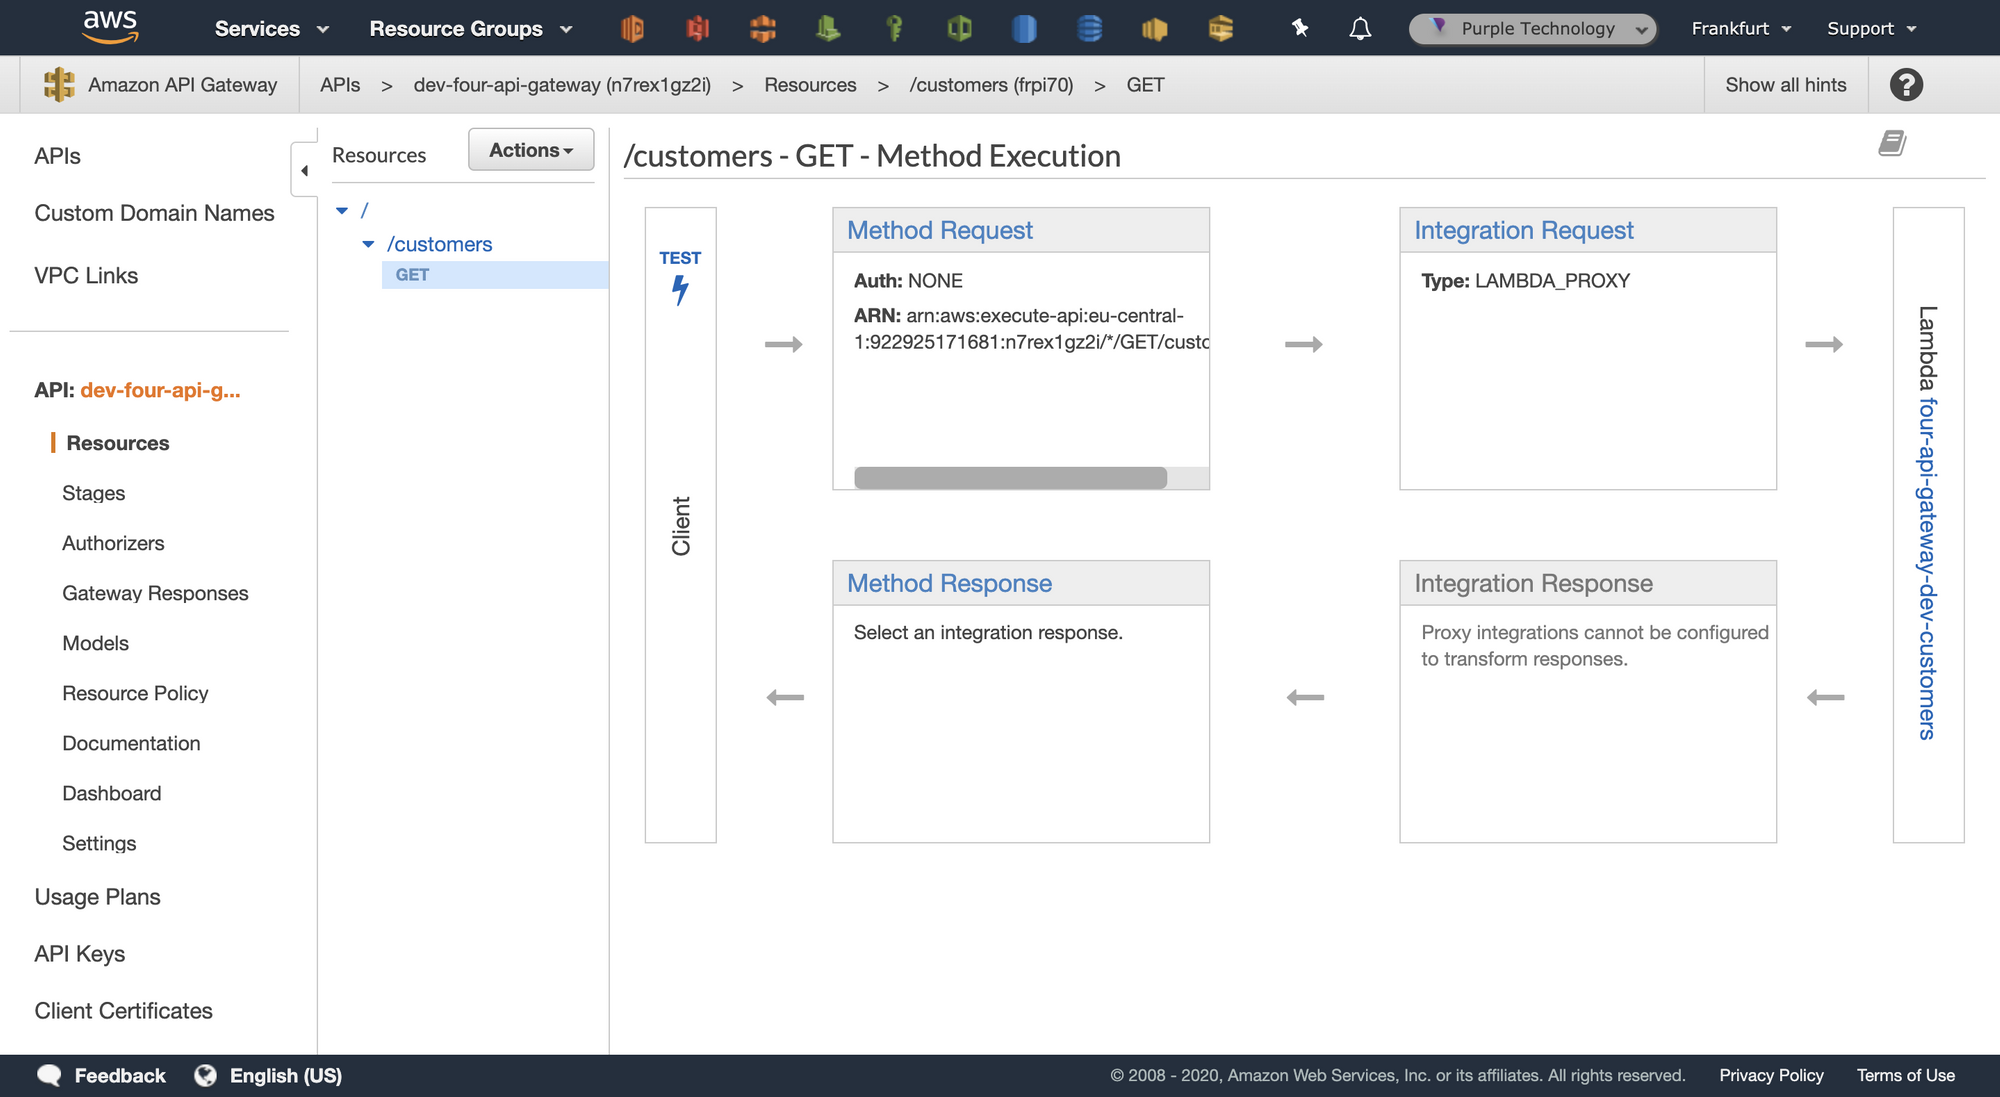Click the TEST lightning bolt icon
The width and height of the screenshot is (2000, 1097).
[x=680, y=290]
